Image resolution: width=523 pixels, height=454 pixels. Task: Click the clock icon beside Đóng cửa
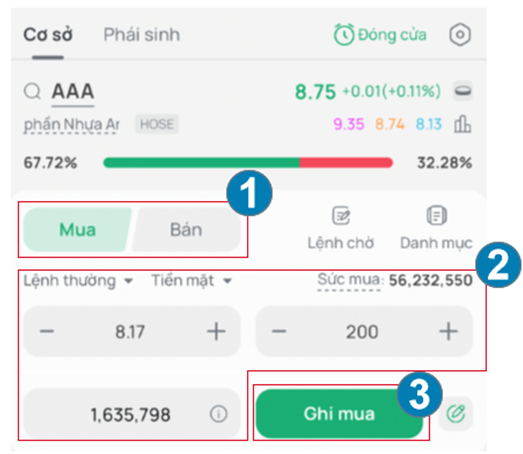pos(344,35)
